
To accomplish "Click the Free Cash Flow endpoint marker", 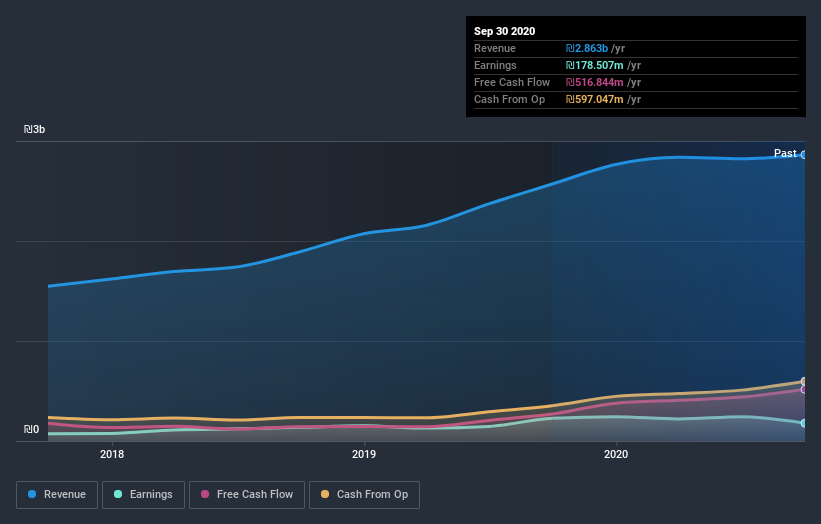I will [x=804, y=389].
